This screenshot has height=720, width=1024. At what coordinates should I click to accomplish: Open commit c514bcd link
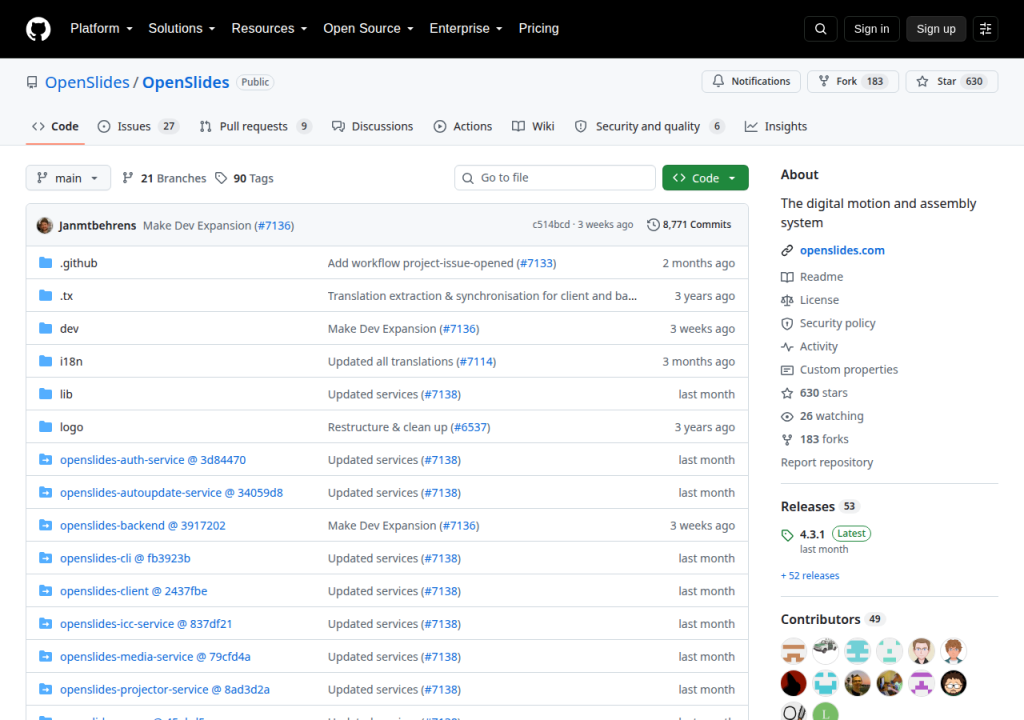(551, 224)
